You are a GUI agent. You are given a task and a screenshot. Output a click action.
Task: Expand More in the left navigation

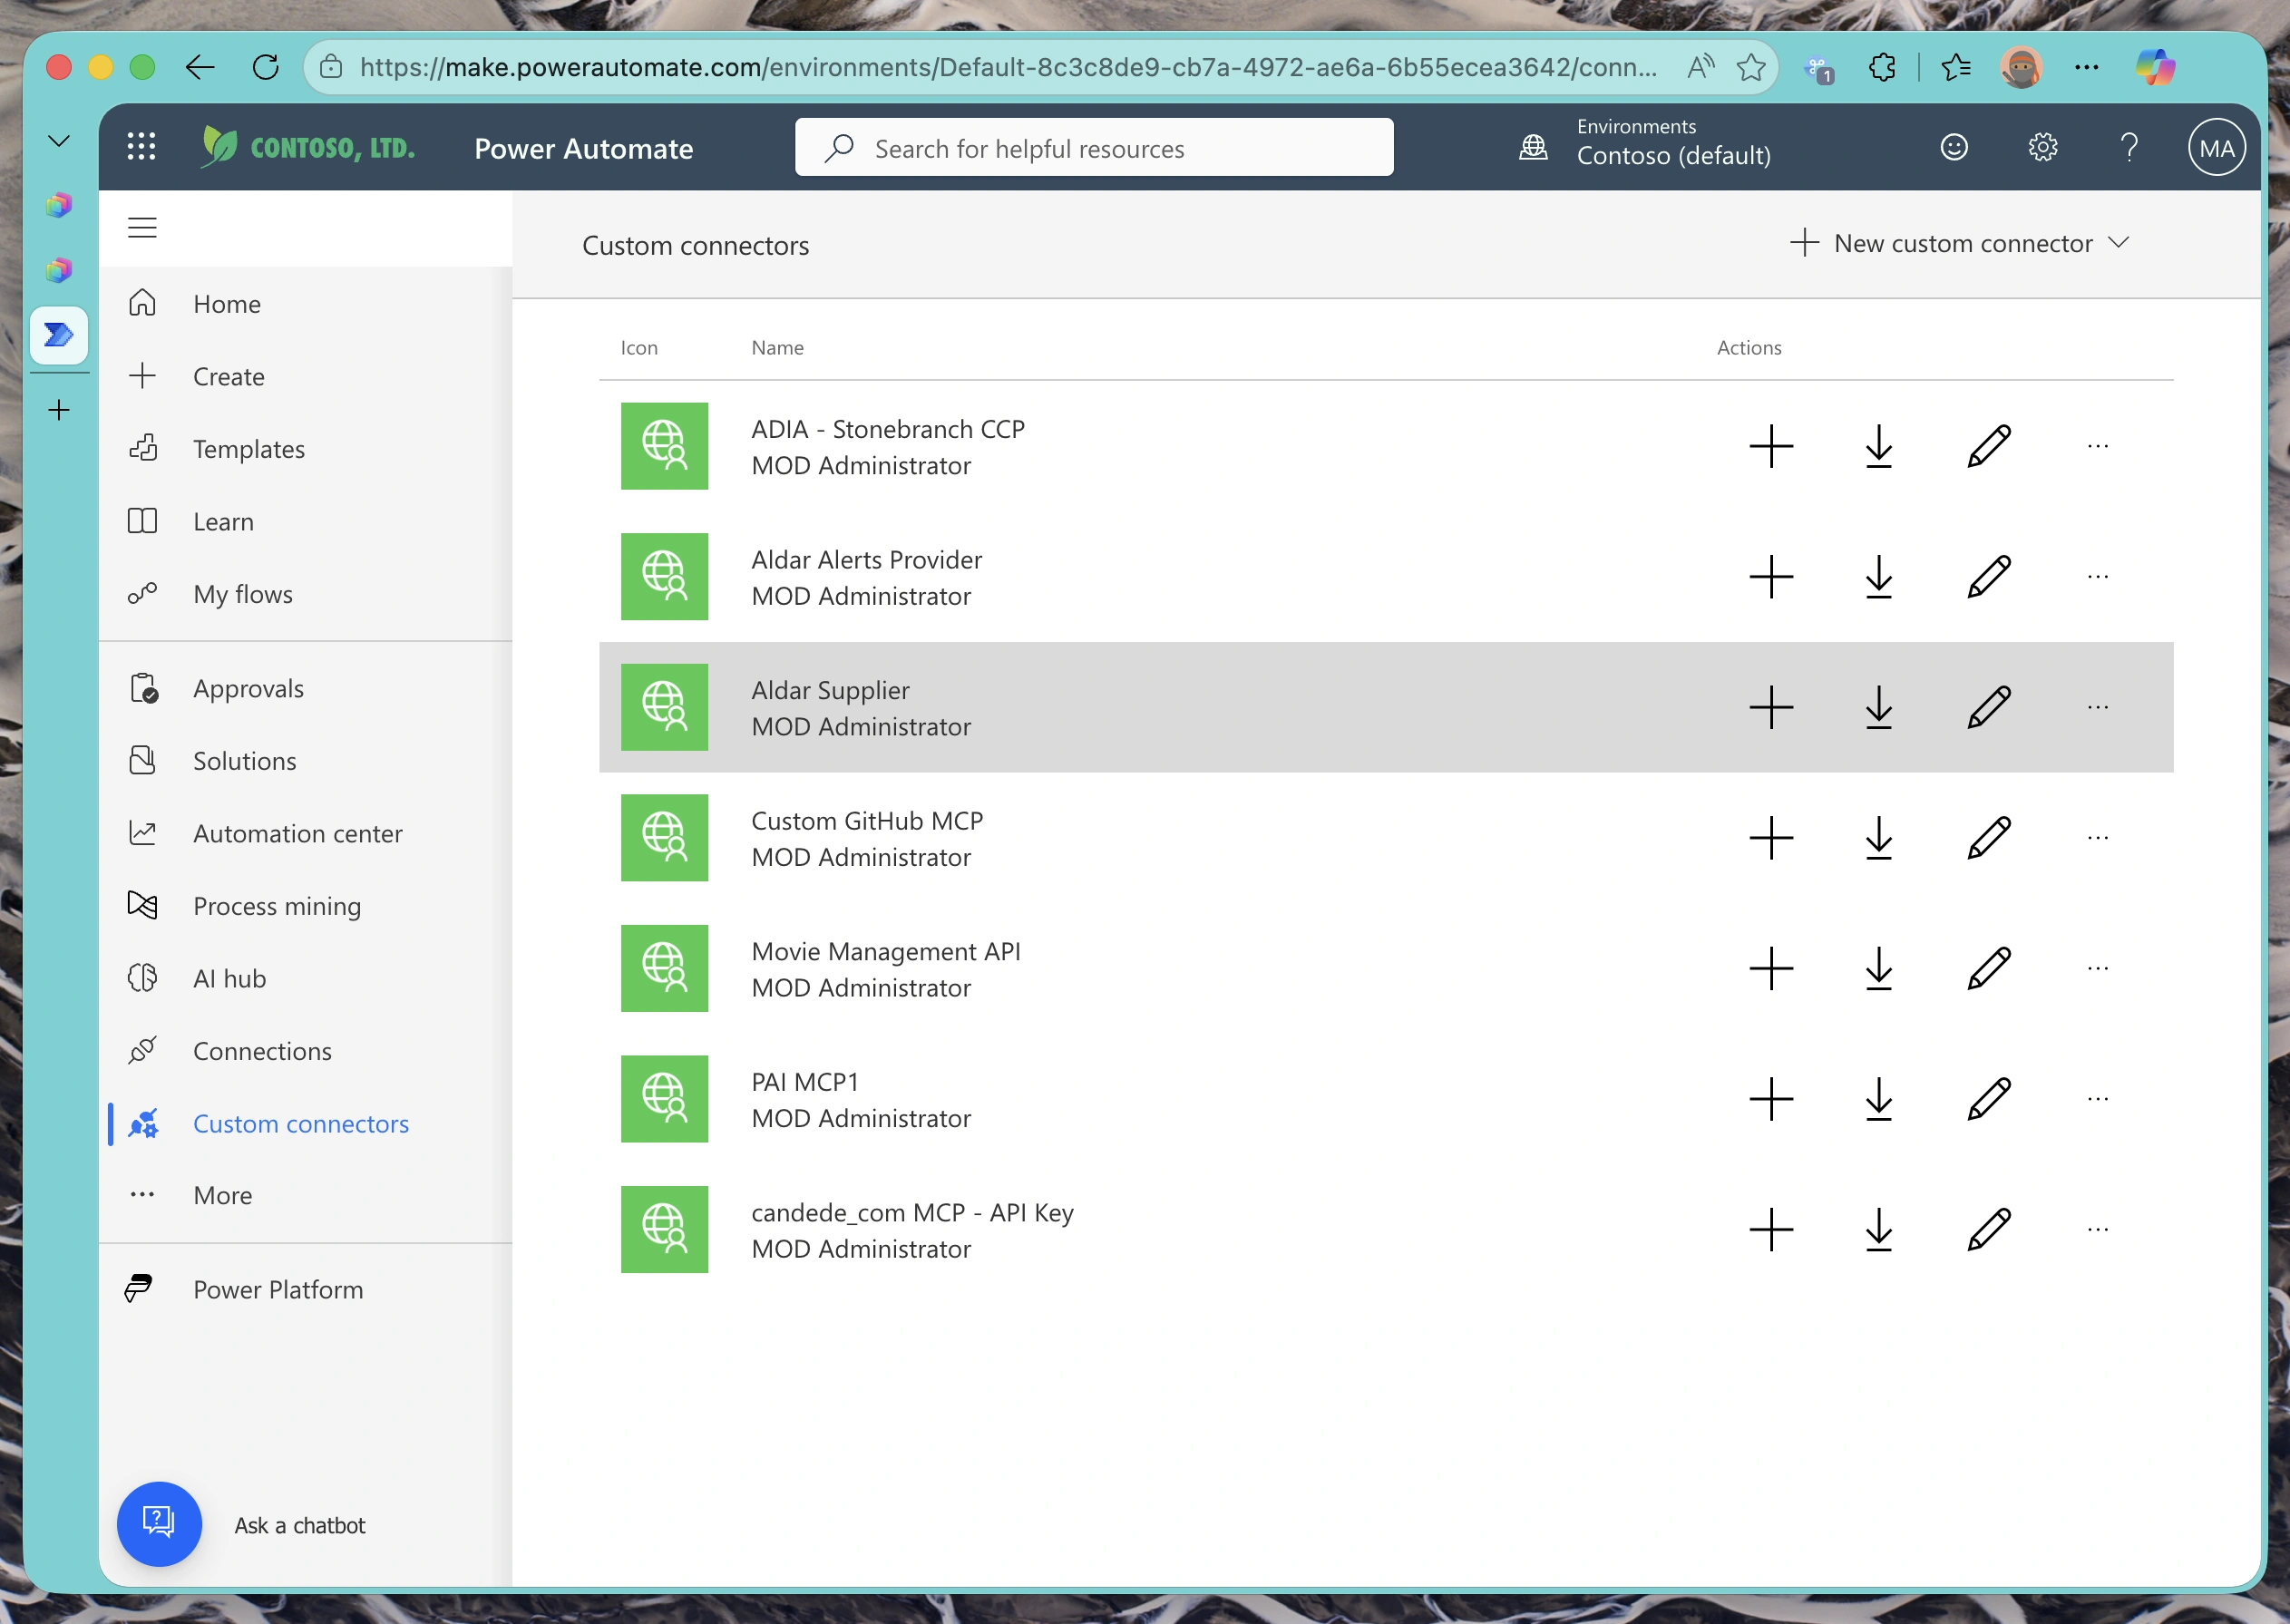(222, 1195)
